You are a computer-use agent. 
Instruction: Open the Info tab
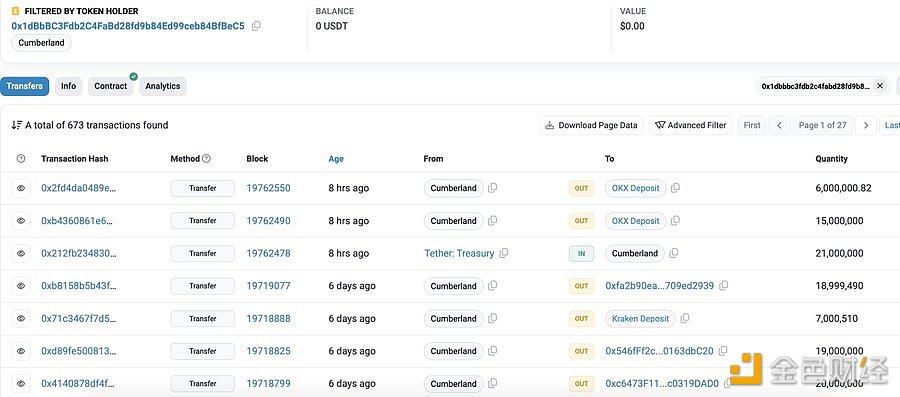click(68, 86)
